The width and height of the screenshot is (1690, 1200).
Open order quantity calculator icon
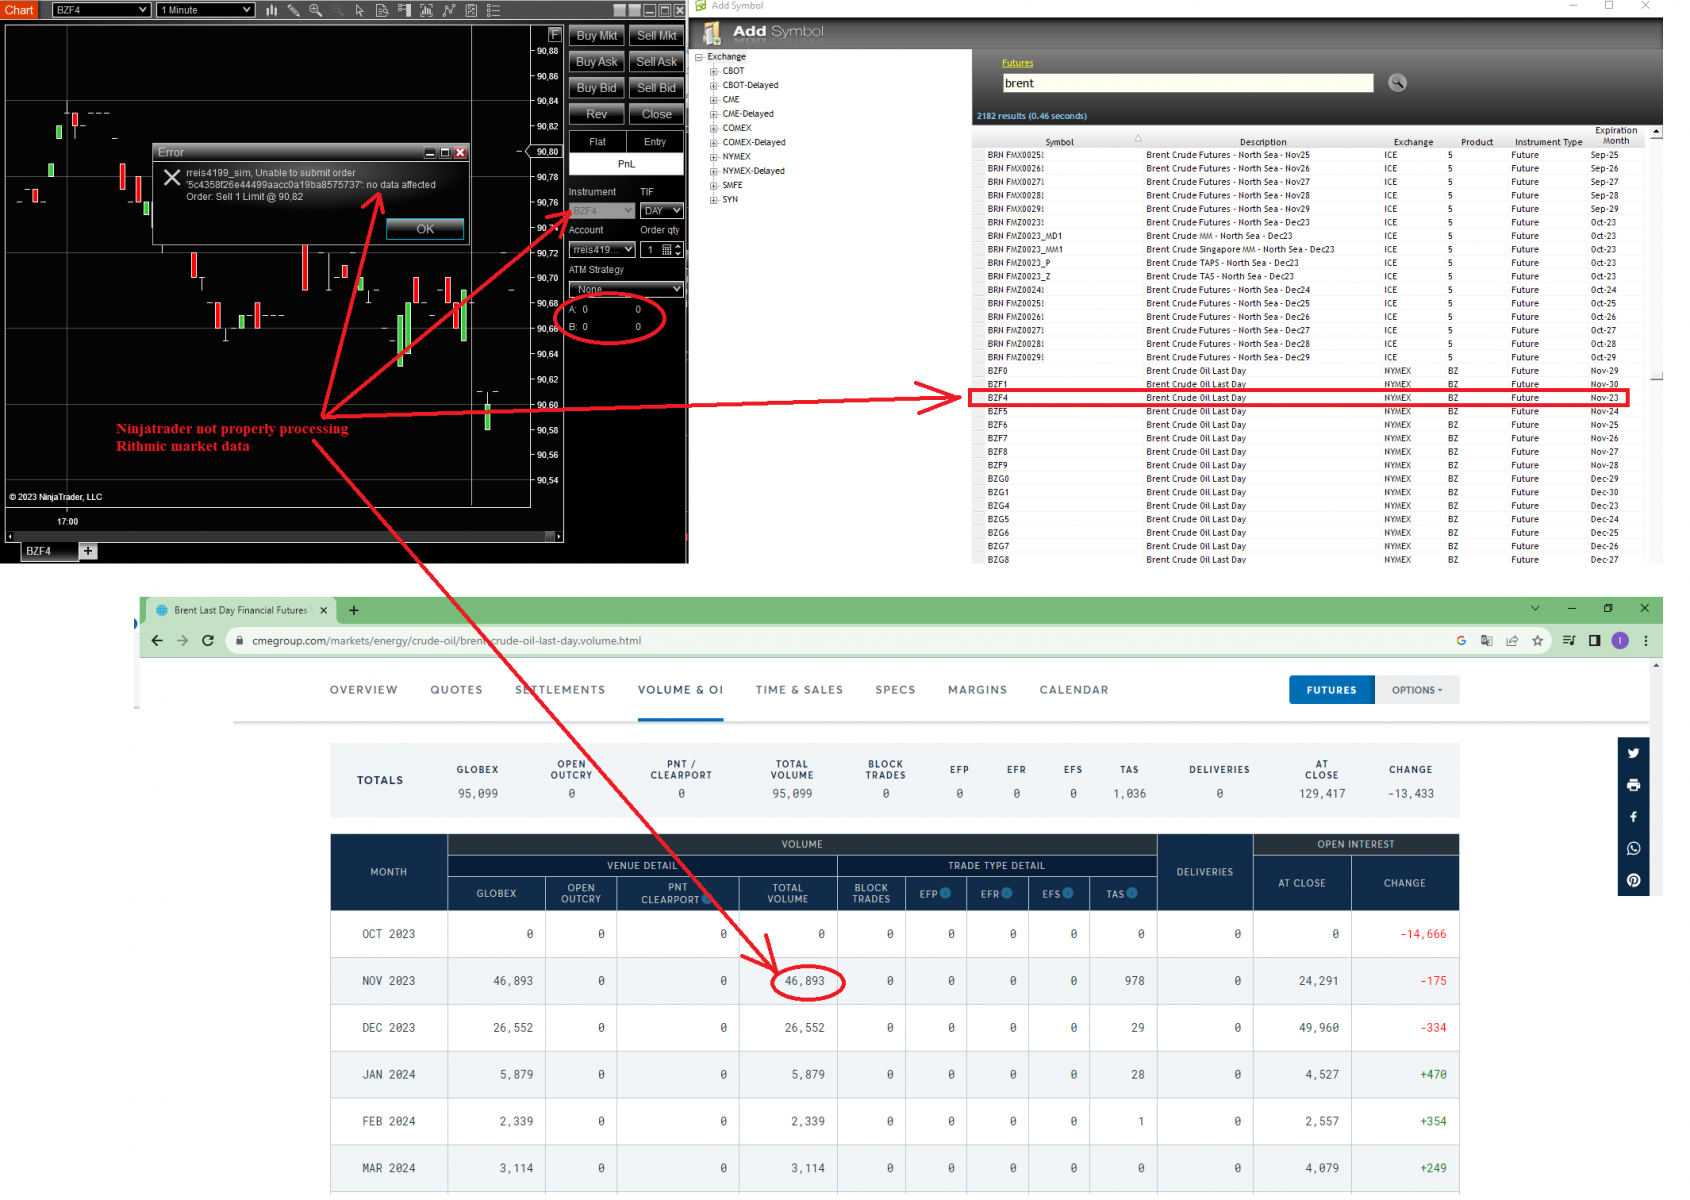[667, 250]
